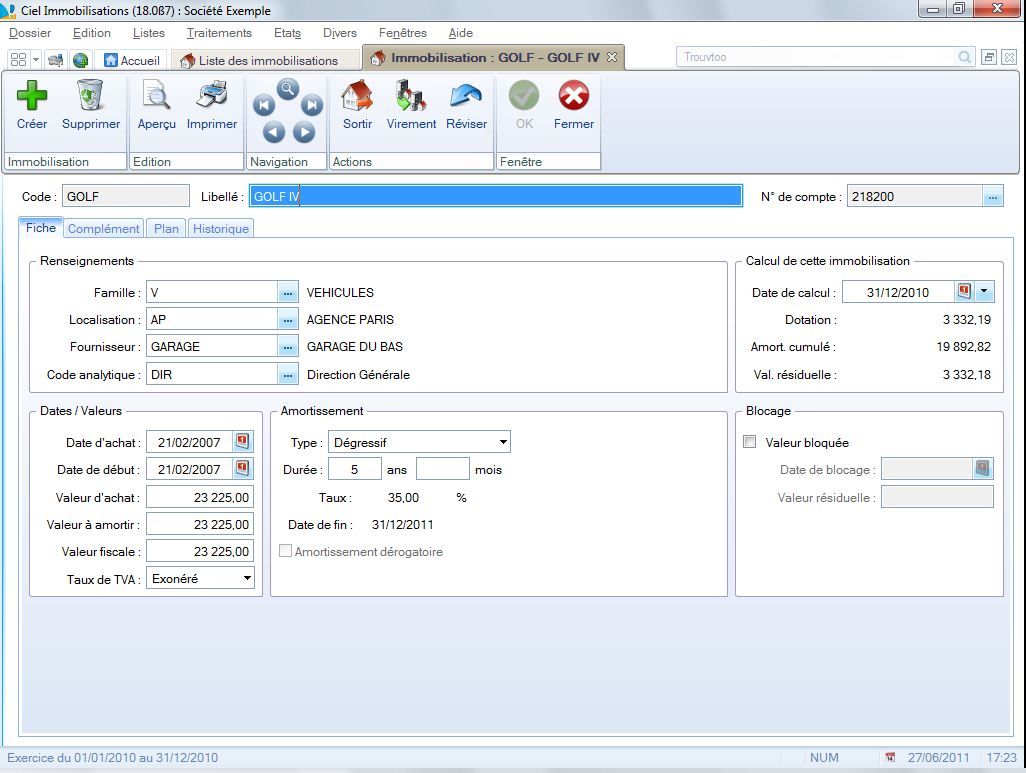Open calendar picker for Date d'achat
The image size is (1026, 773).
(x=243, y=441)
